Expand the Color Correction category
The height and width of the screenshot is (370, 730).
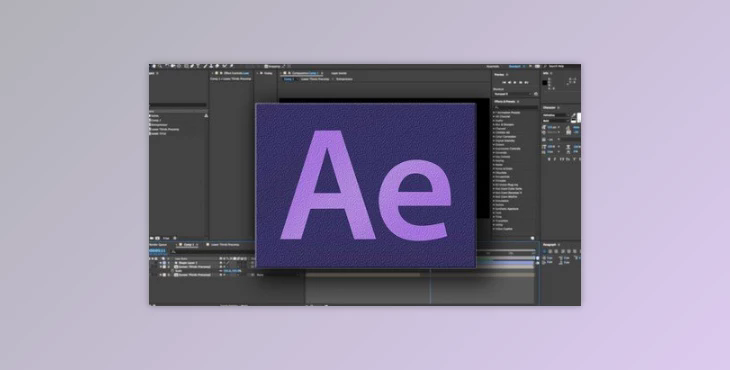[x=494, y=137]
